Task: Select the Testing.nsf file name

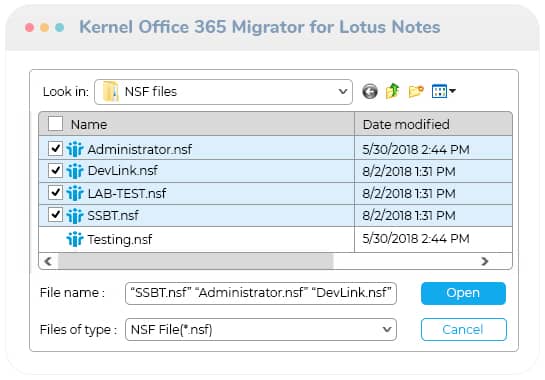Action: click(x=120, y=240)
